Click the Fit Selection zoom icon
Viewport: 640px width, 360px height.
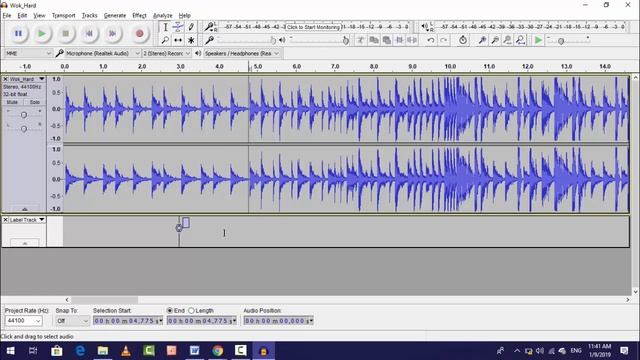[x=507, y=40]
